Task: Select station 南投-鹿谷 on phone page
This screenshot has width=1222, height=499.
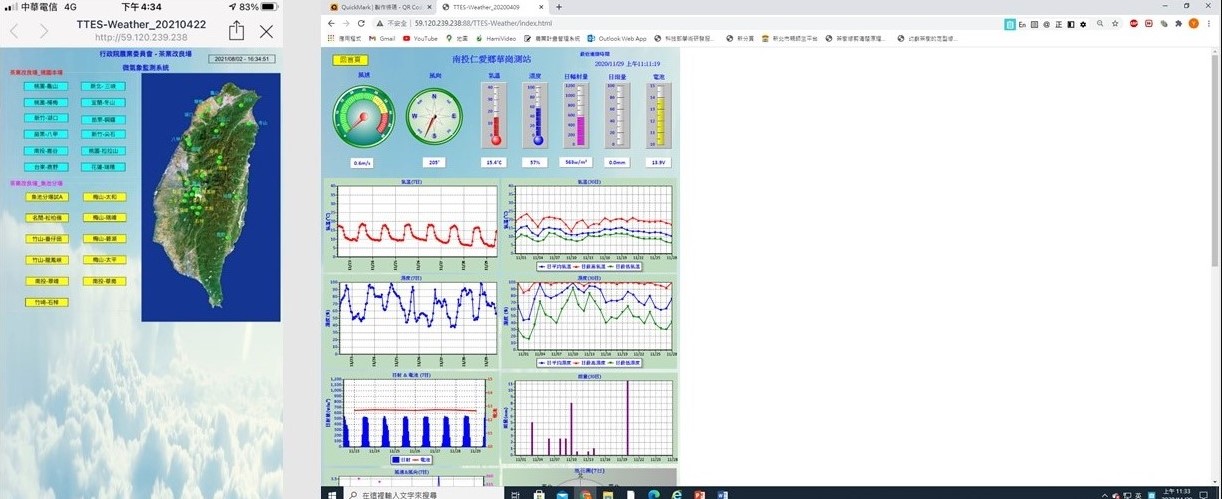Action: coord(45,151)
